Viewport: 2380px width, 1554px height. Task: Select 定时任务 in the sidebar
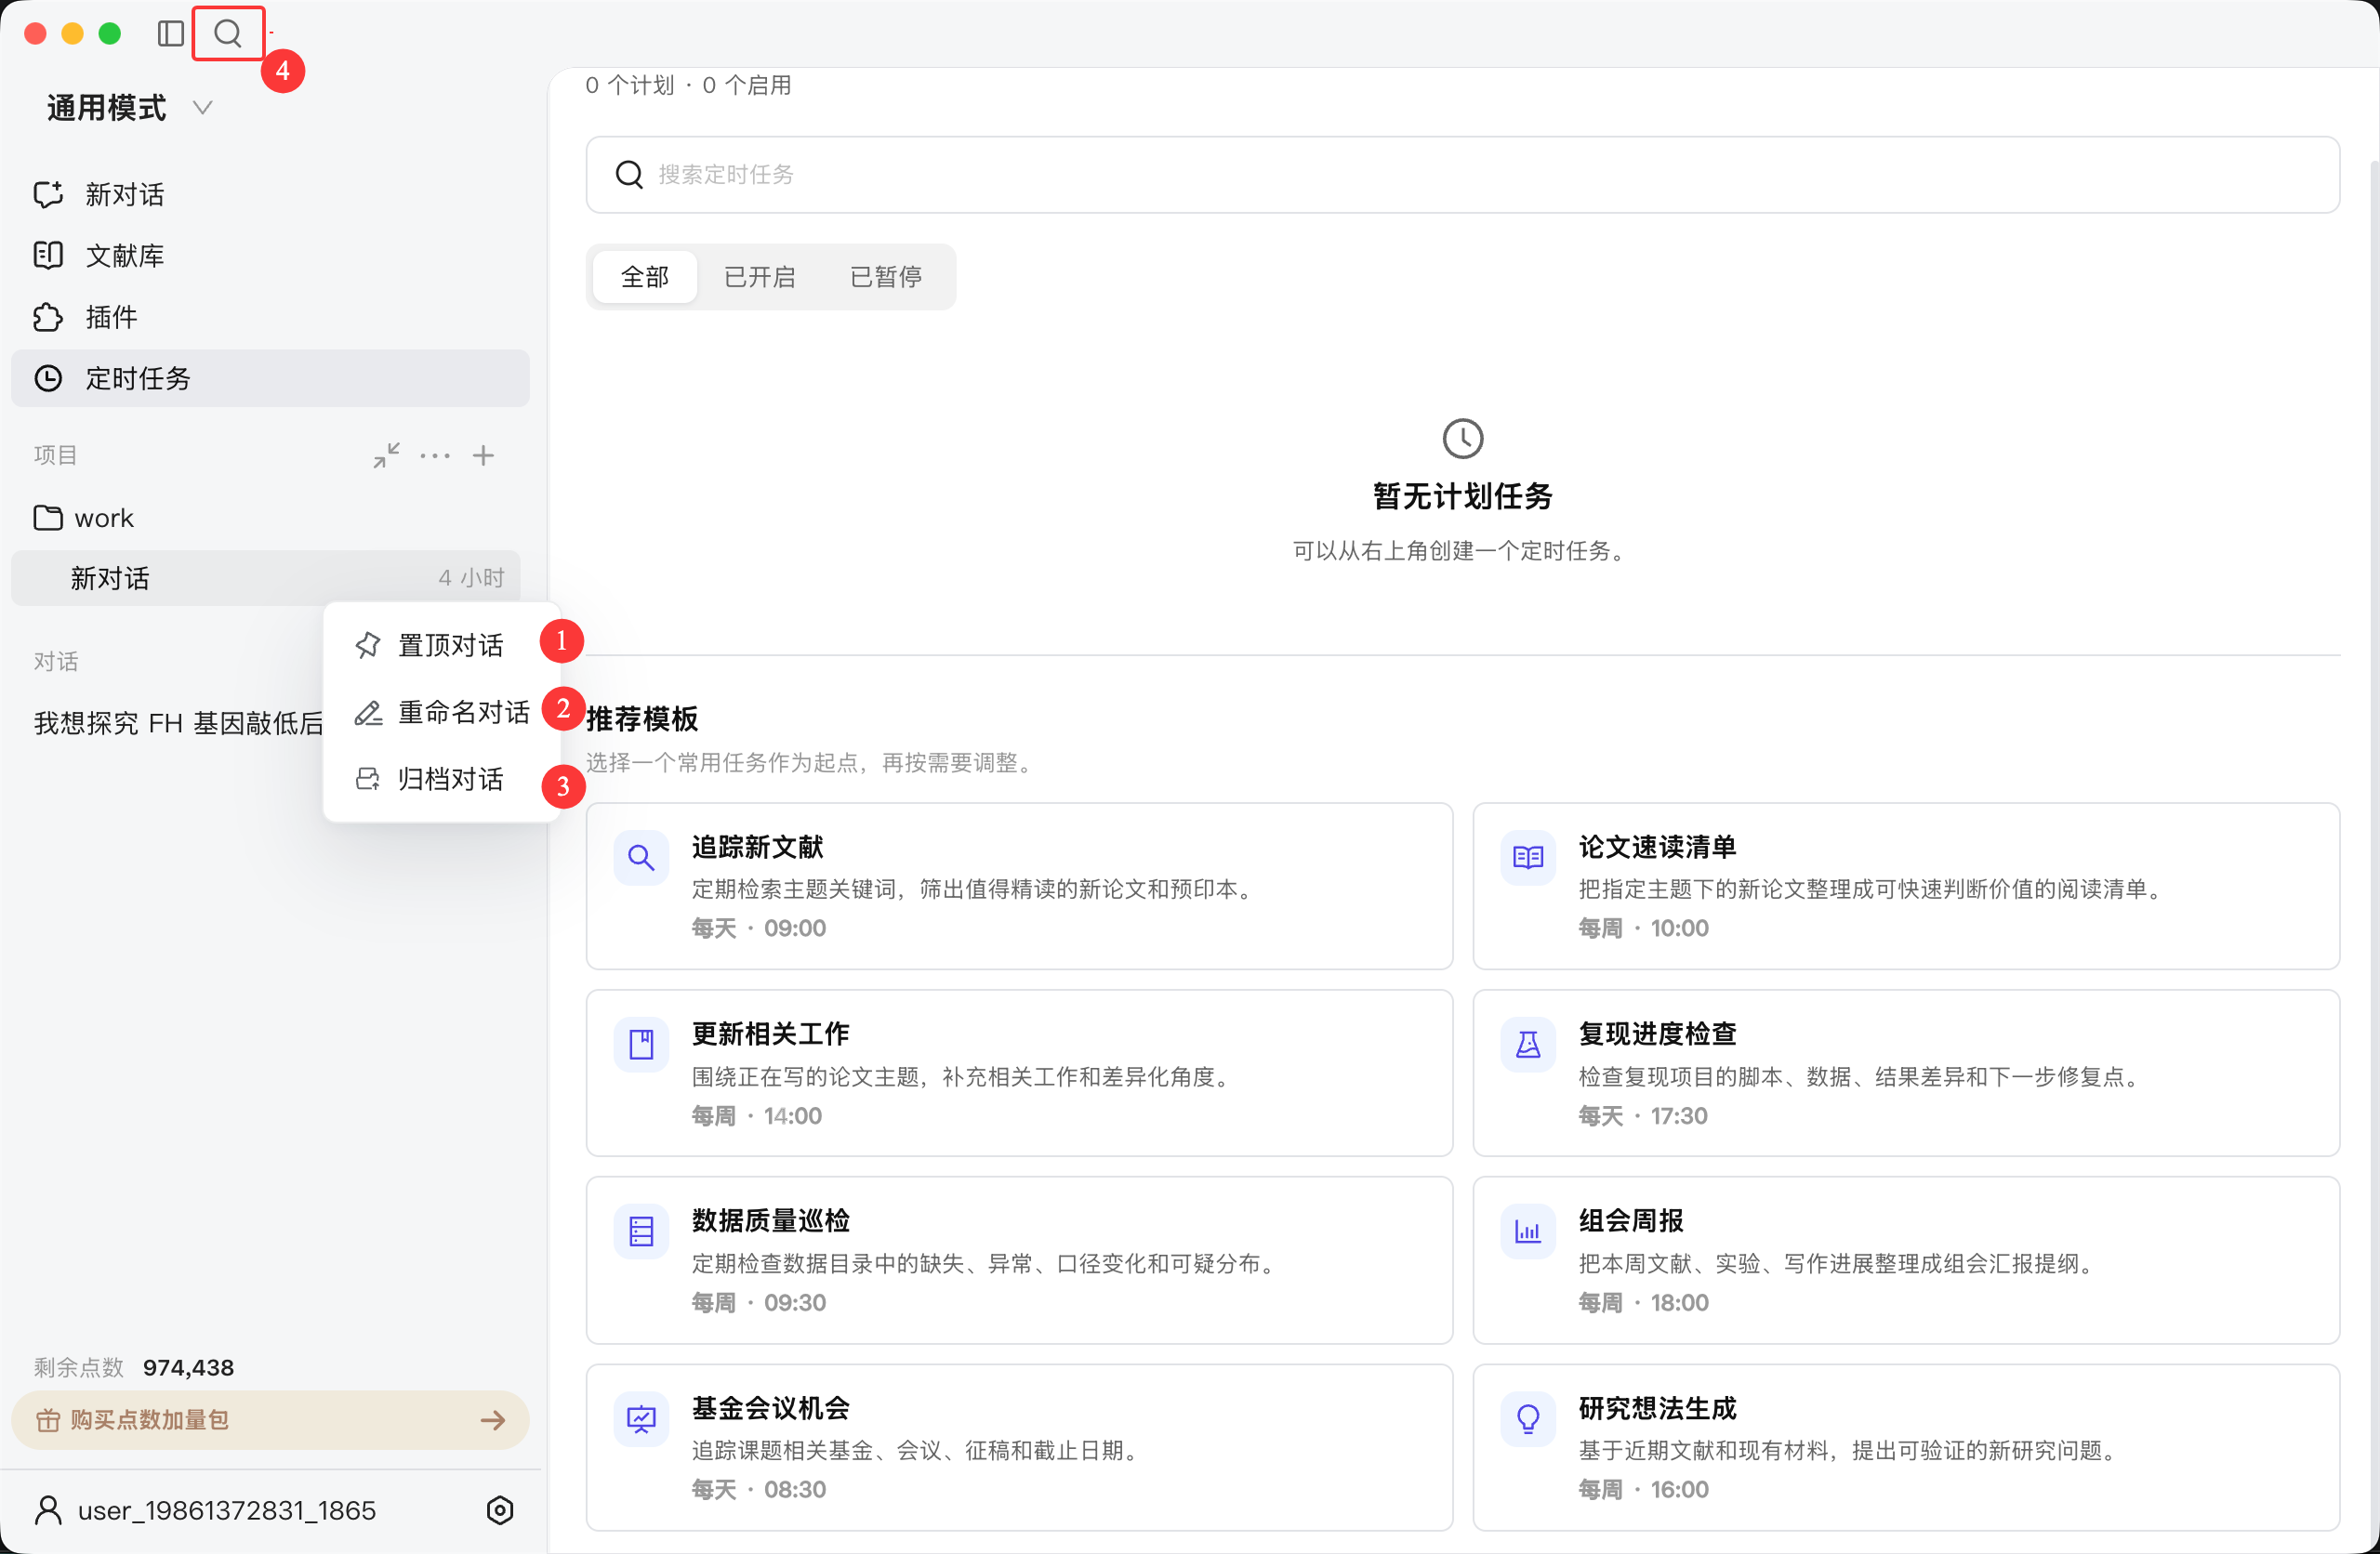270,378
